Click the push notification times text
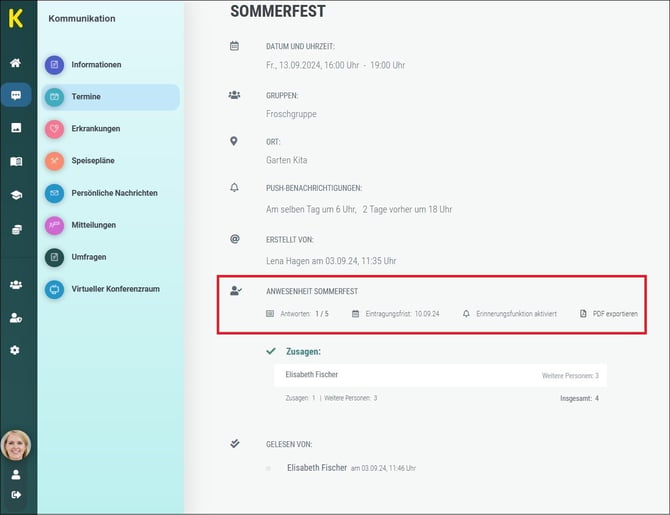 [x=359, y=209]
